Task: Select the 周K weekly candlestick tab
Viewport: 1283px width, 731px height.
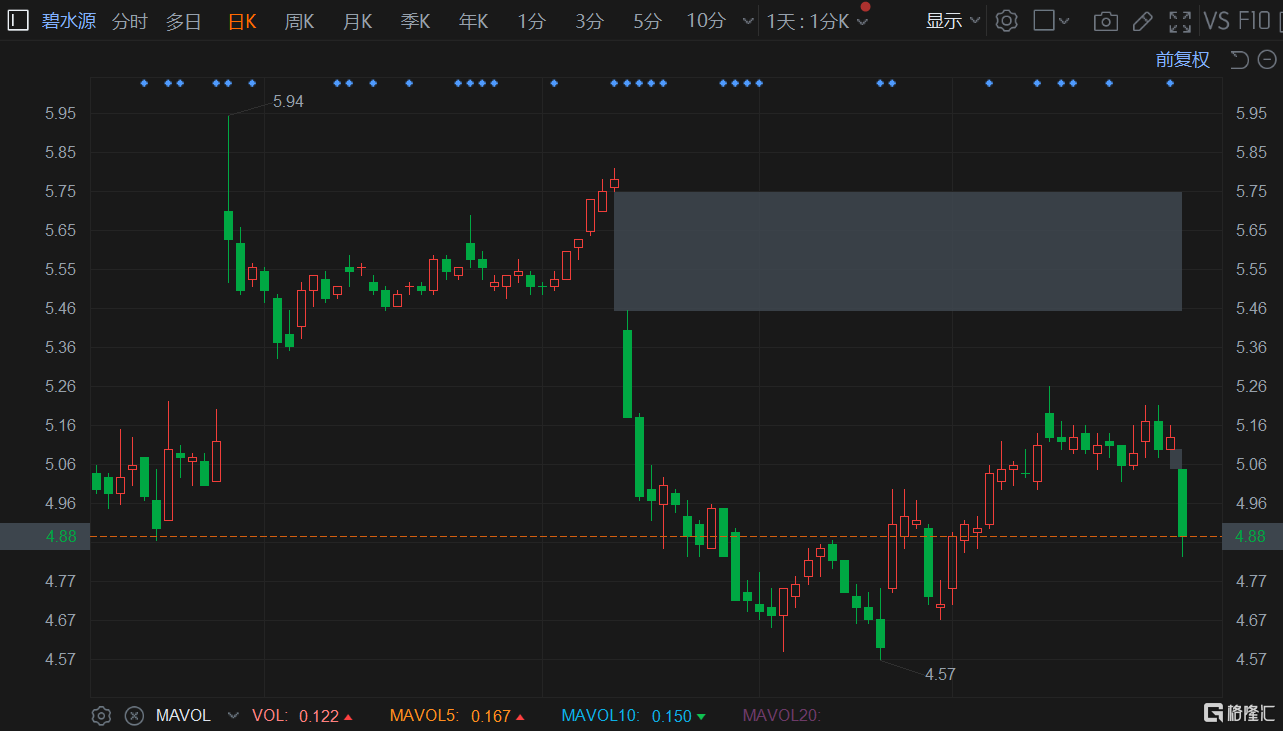Action: pos(299,21)
